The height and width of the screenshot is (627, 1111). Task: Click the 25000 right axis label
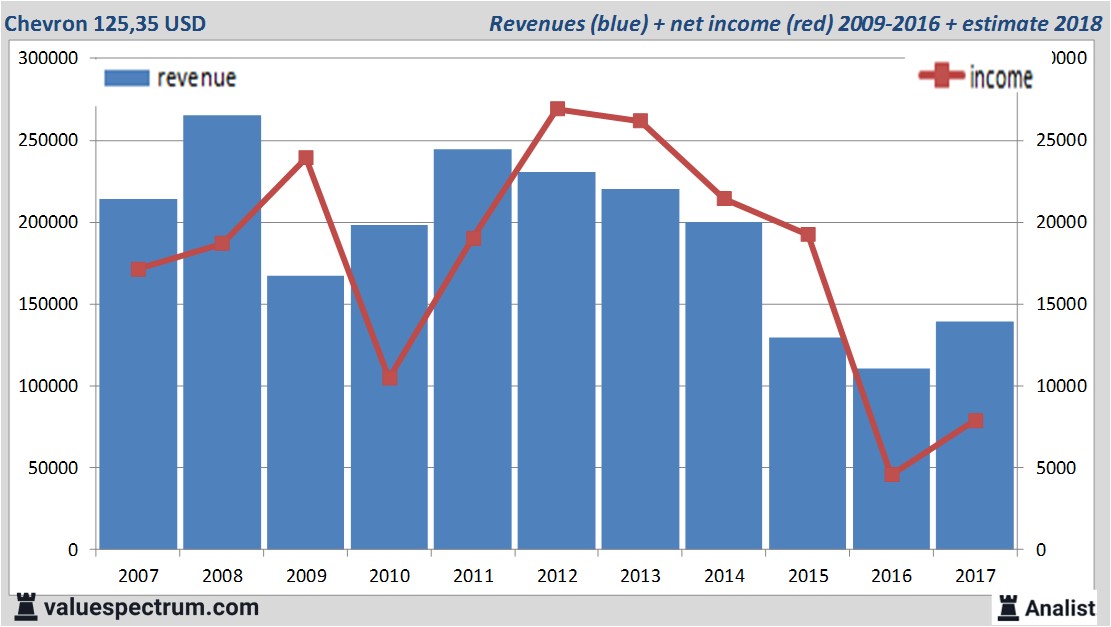point(1061,140)
